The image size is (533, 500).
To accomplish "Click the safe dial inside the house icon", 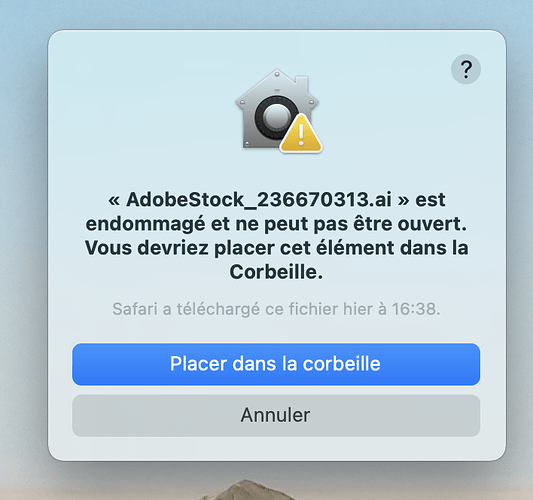I will (x=276, y=117).
